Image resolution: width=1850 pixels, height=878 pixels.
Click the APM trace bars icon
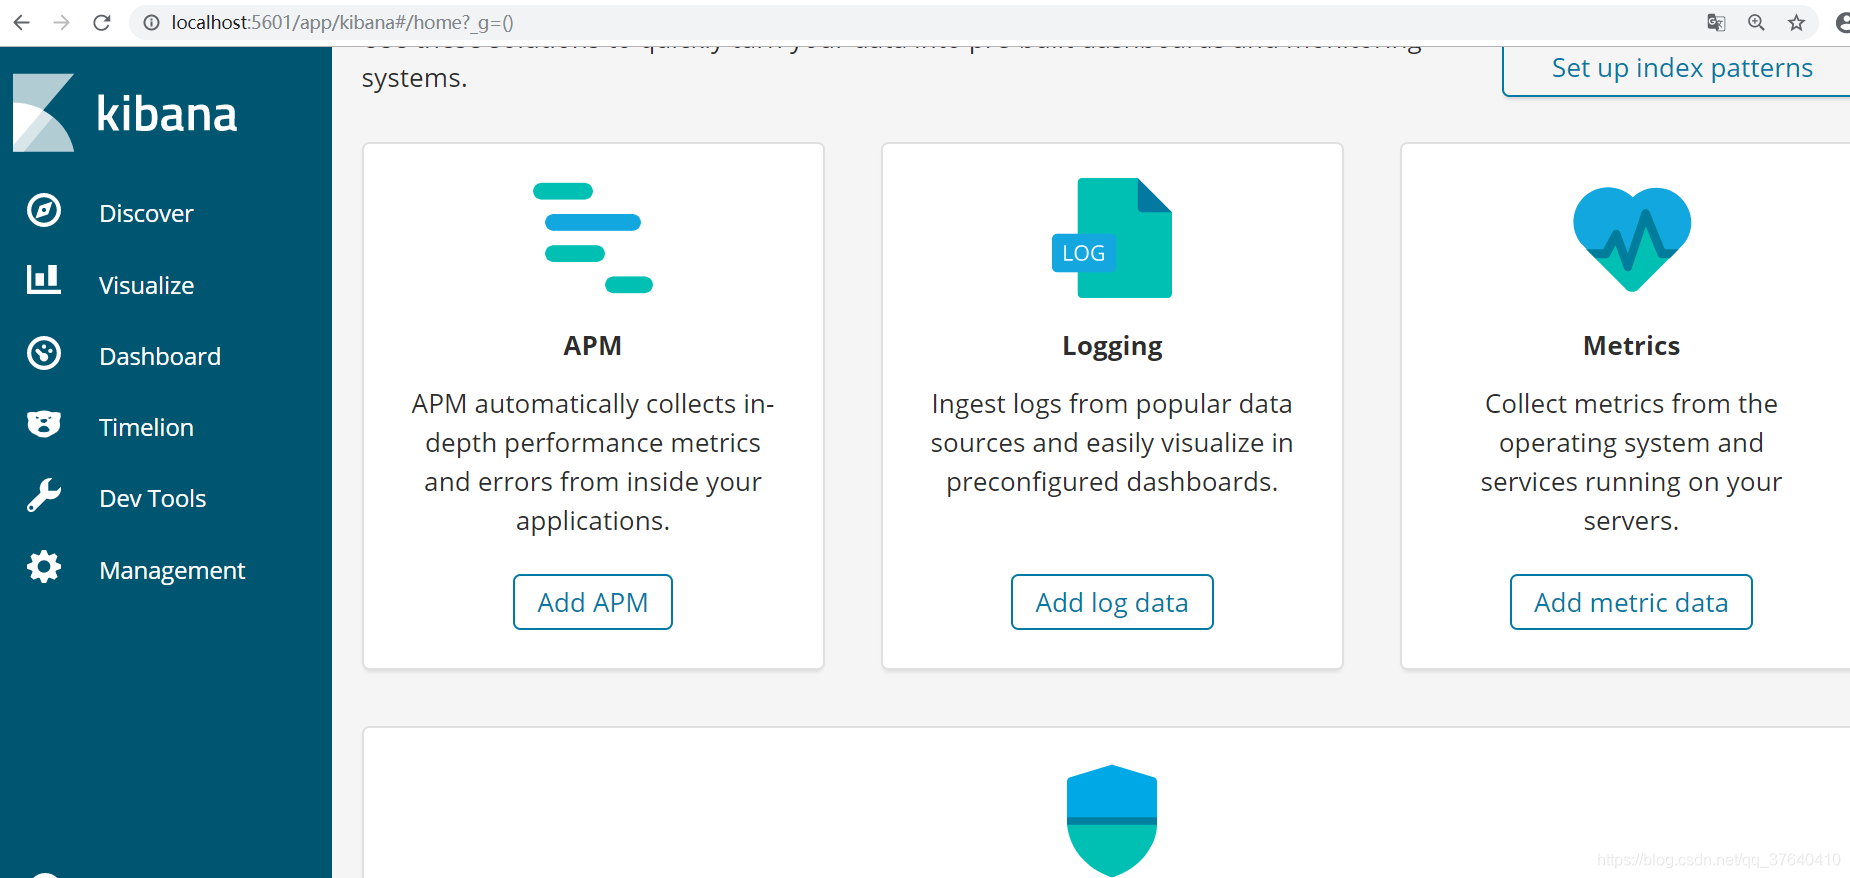(593, 238)
